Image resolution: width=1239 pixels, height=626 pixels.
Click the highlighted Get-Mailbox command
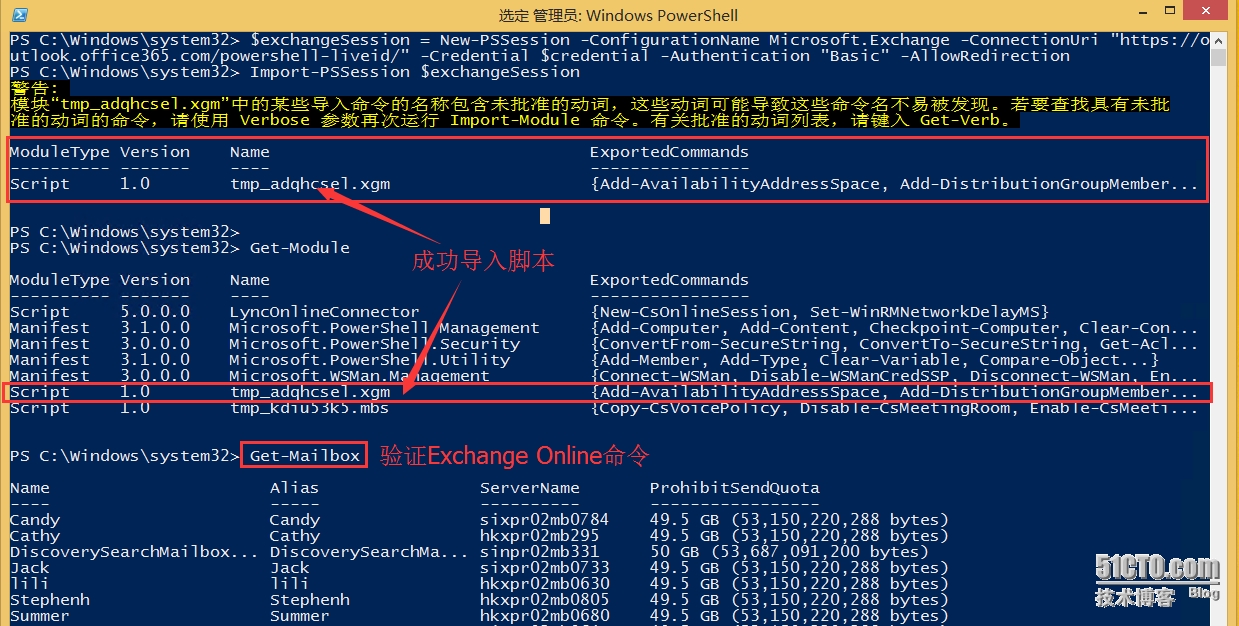point(304,456)
